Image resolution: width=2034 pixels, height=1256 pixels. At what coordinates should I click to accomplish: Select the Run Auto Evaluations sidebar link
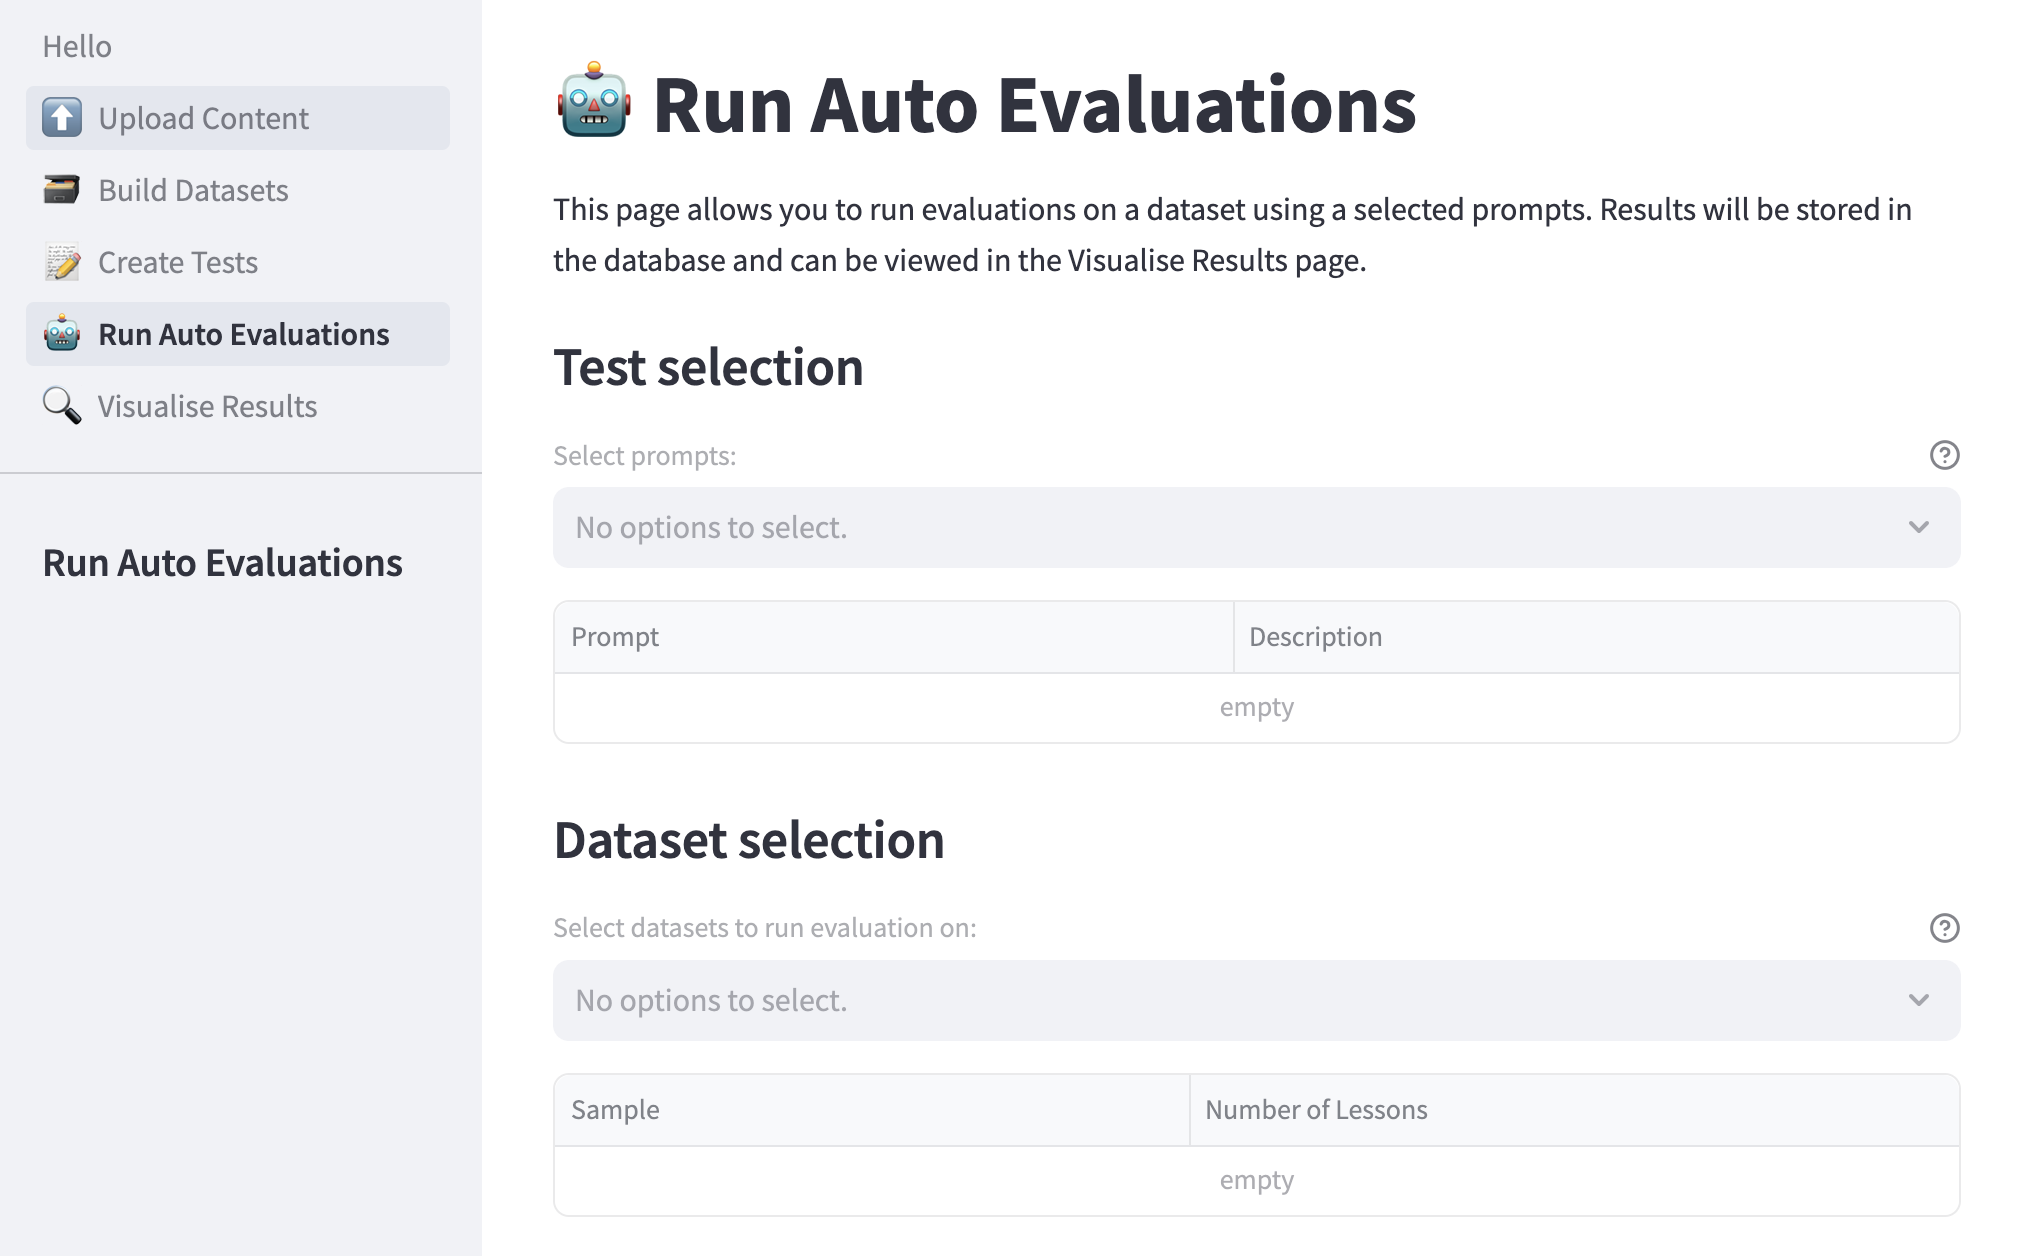pyautogui.click(x=244, y=334)
